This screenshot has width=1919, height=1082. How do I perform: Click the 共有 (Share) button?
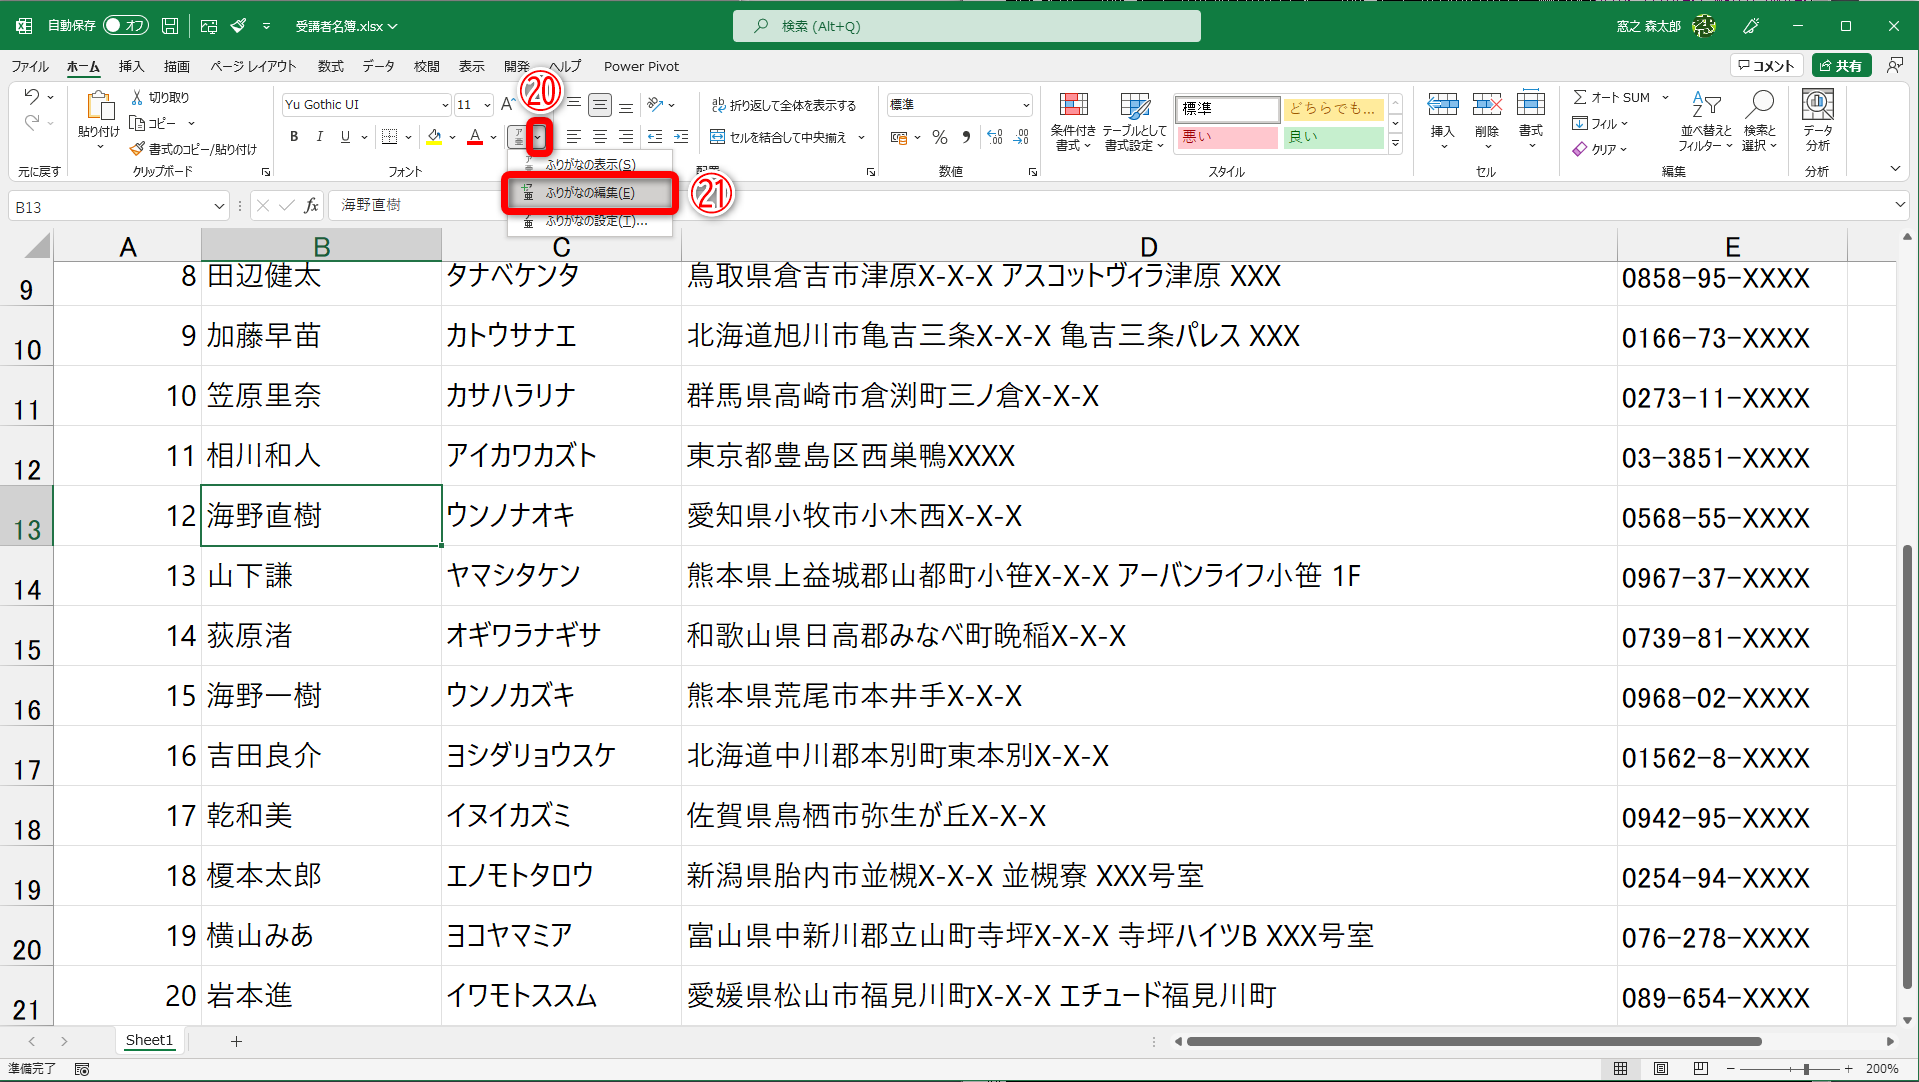click(x=1843, y=65)
